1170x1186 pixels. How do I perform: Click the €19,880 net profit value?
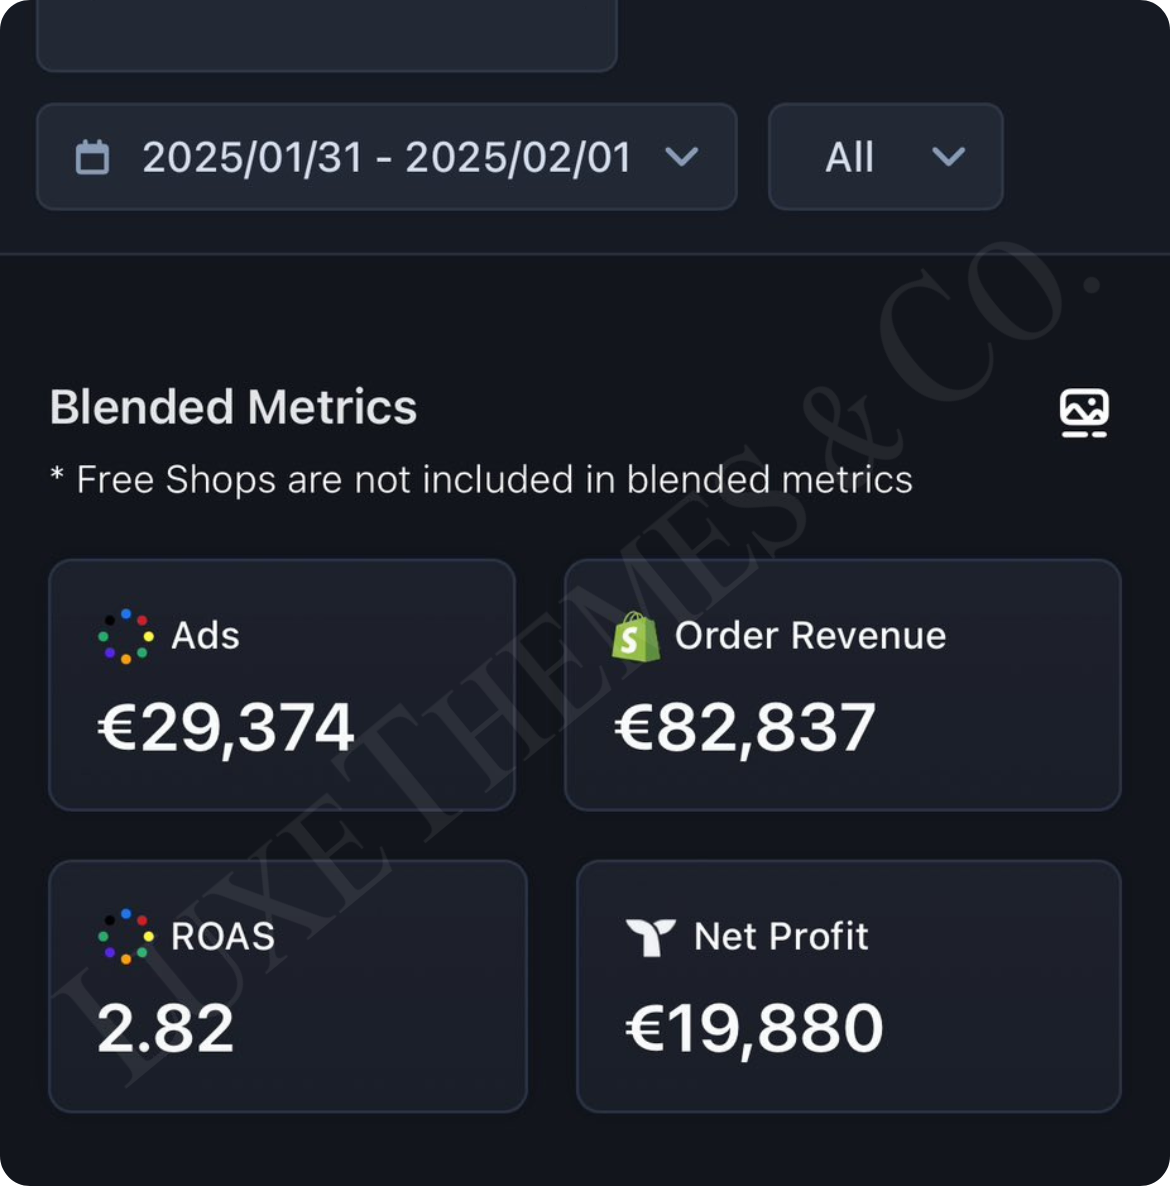[754, 1028]
